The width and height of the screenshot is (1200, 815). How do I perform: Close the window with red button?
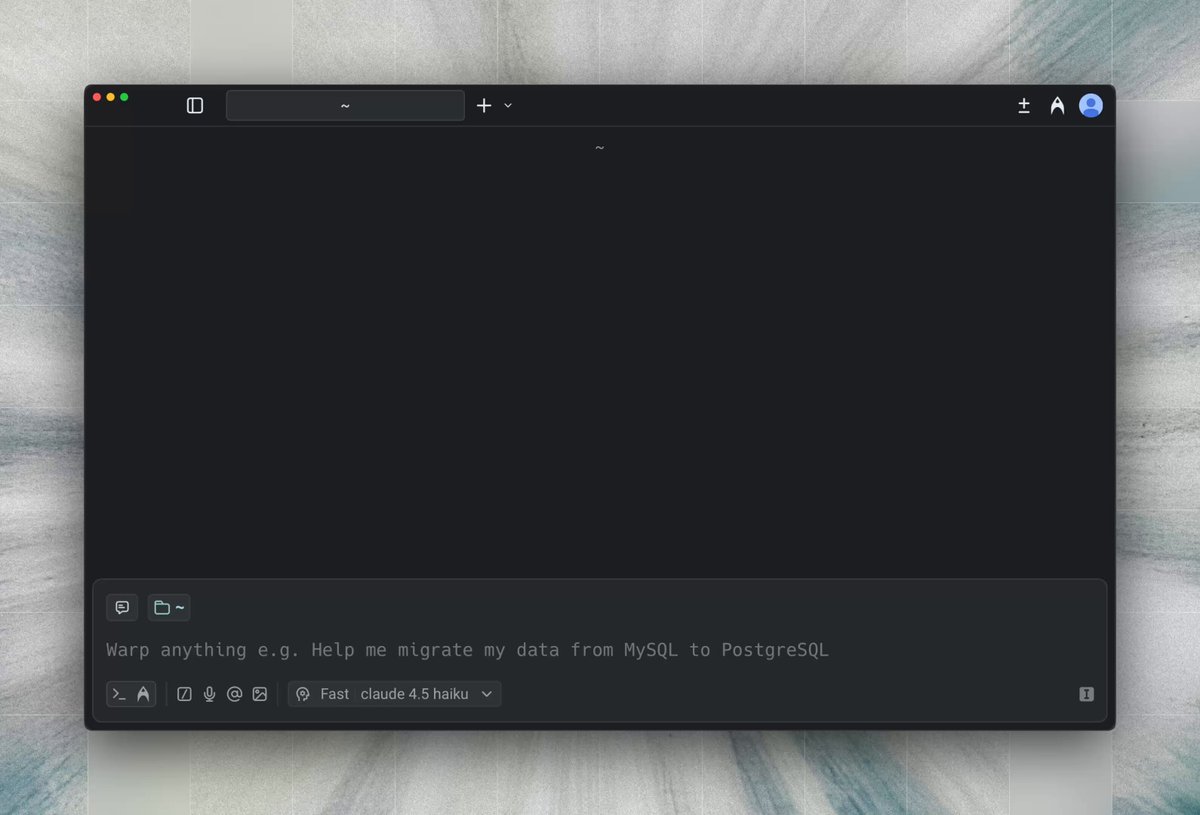(97, 97)
